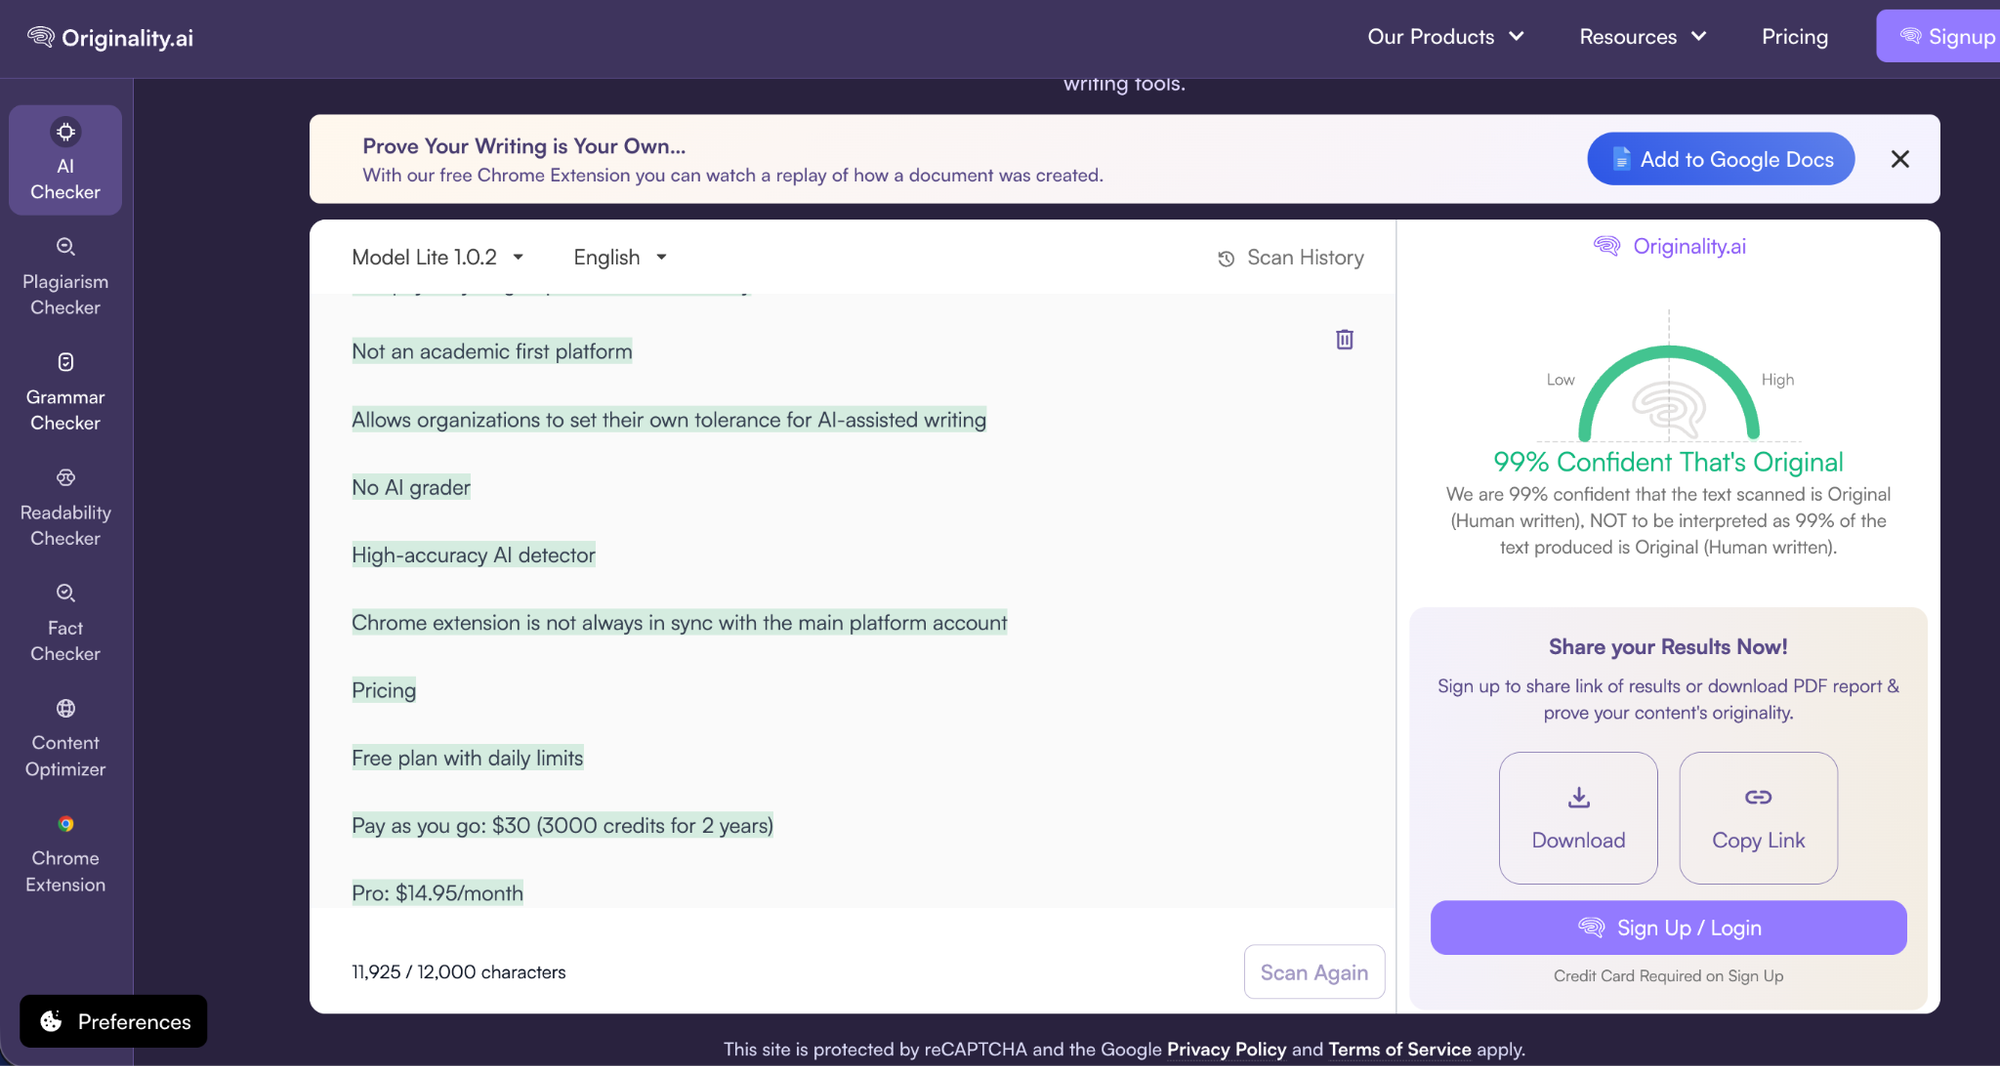Open the Content Optimizer tool
The width and height of the screenshot is (2000, 1066).
[65, 739]
